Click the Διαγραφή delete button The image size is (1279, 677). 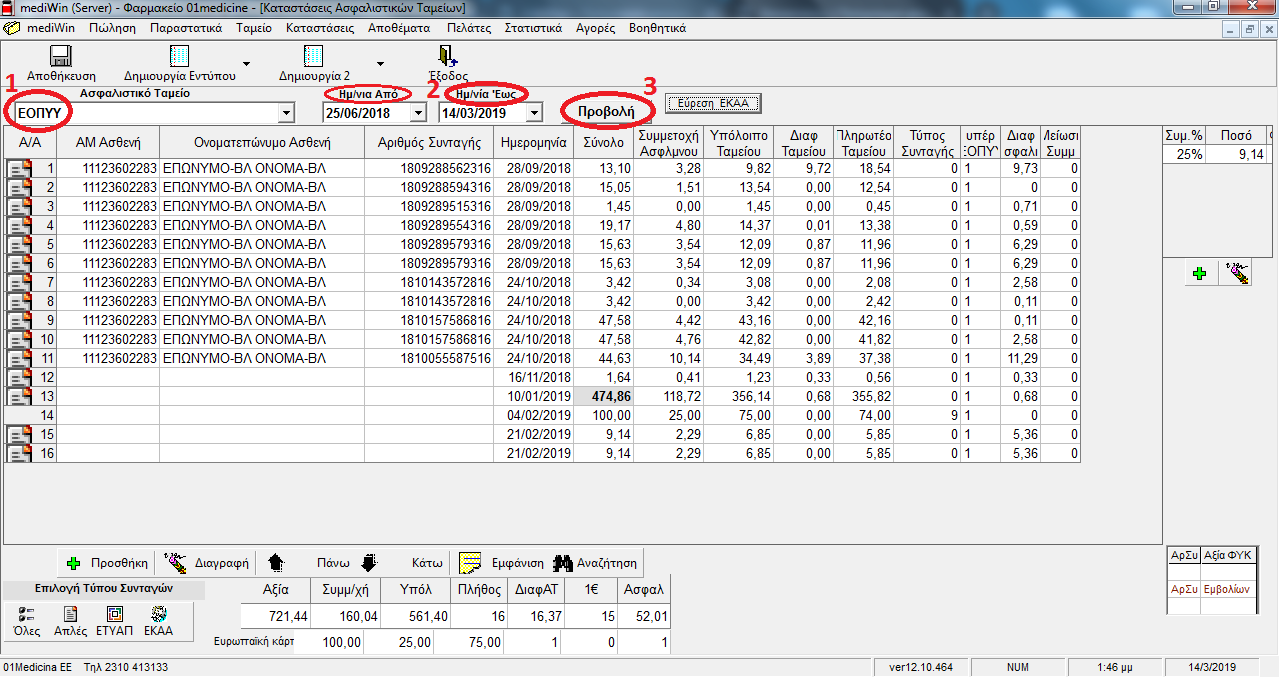click(207, 562)
